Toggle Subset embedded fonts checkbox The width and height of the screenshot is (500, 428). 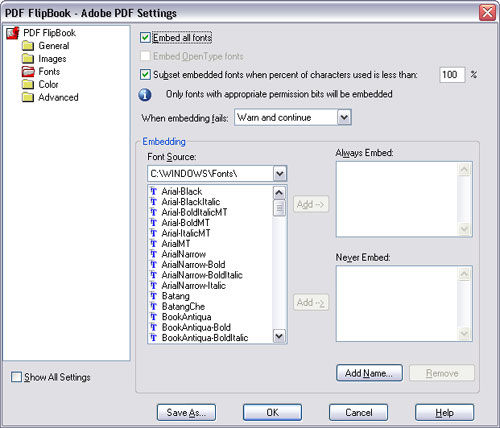[x=145, y=74]
